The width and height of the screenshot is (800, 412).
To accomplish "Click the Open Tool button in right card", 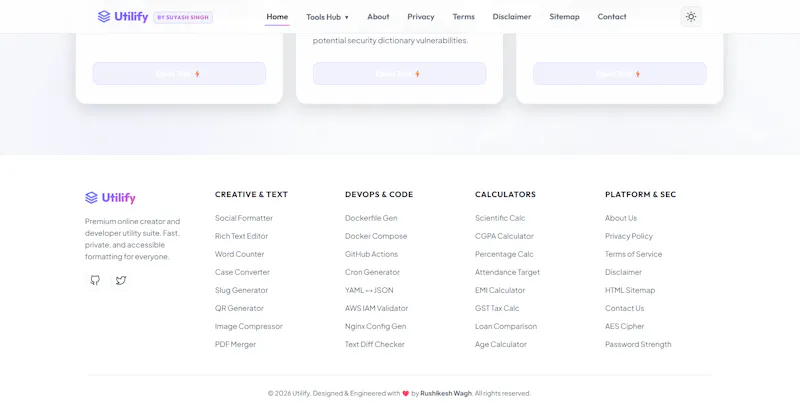I will (x=620, y=74).
